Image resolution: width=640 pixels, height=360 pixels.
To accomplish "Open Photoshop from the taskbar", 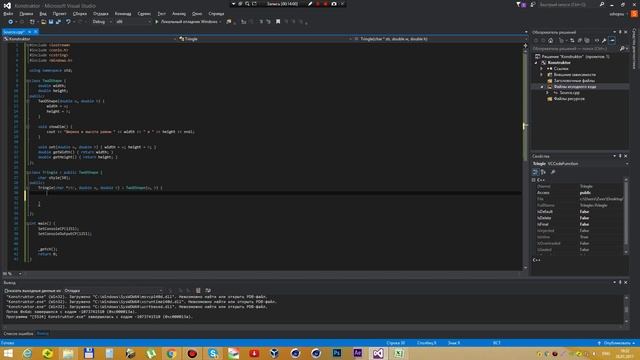I will (x=337, y=353).
